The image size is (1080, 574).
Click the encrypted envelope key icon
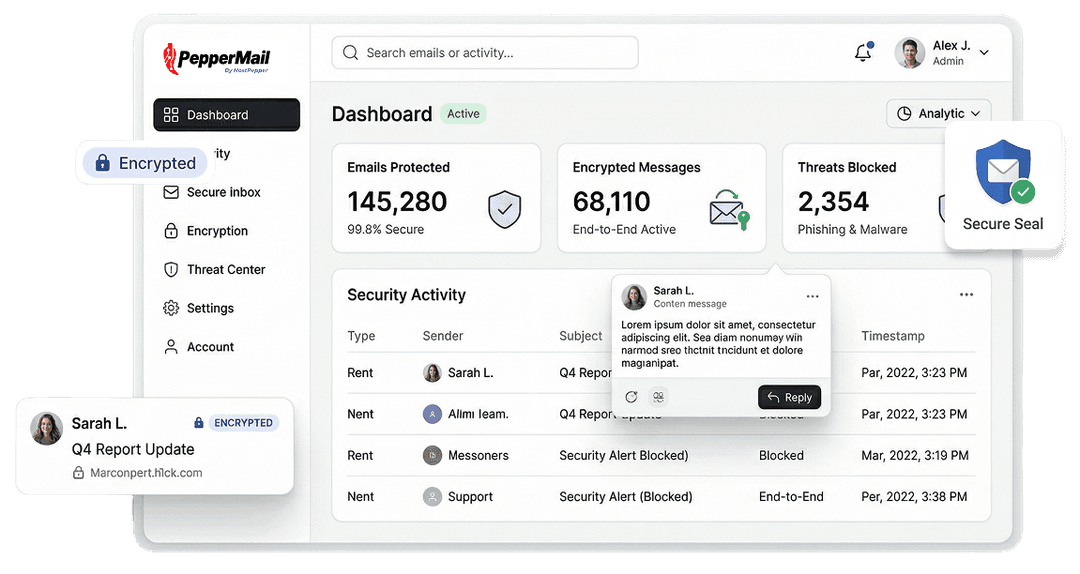coord(729,210)
